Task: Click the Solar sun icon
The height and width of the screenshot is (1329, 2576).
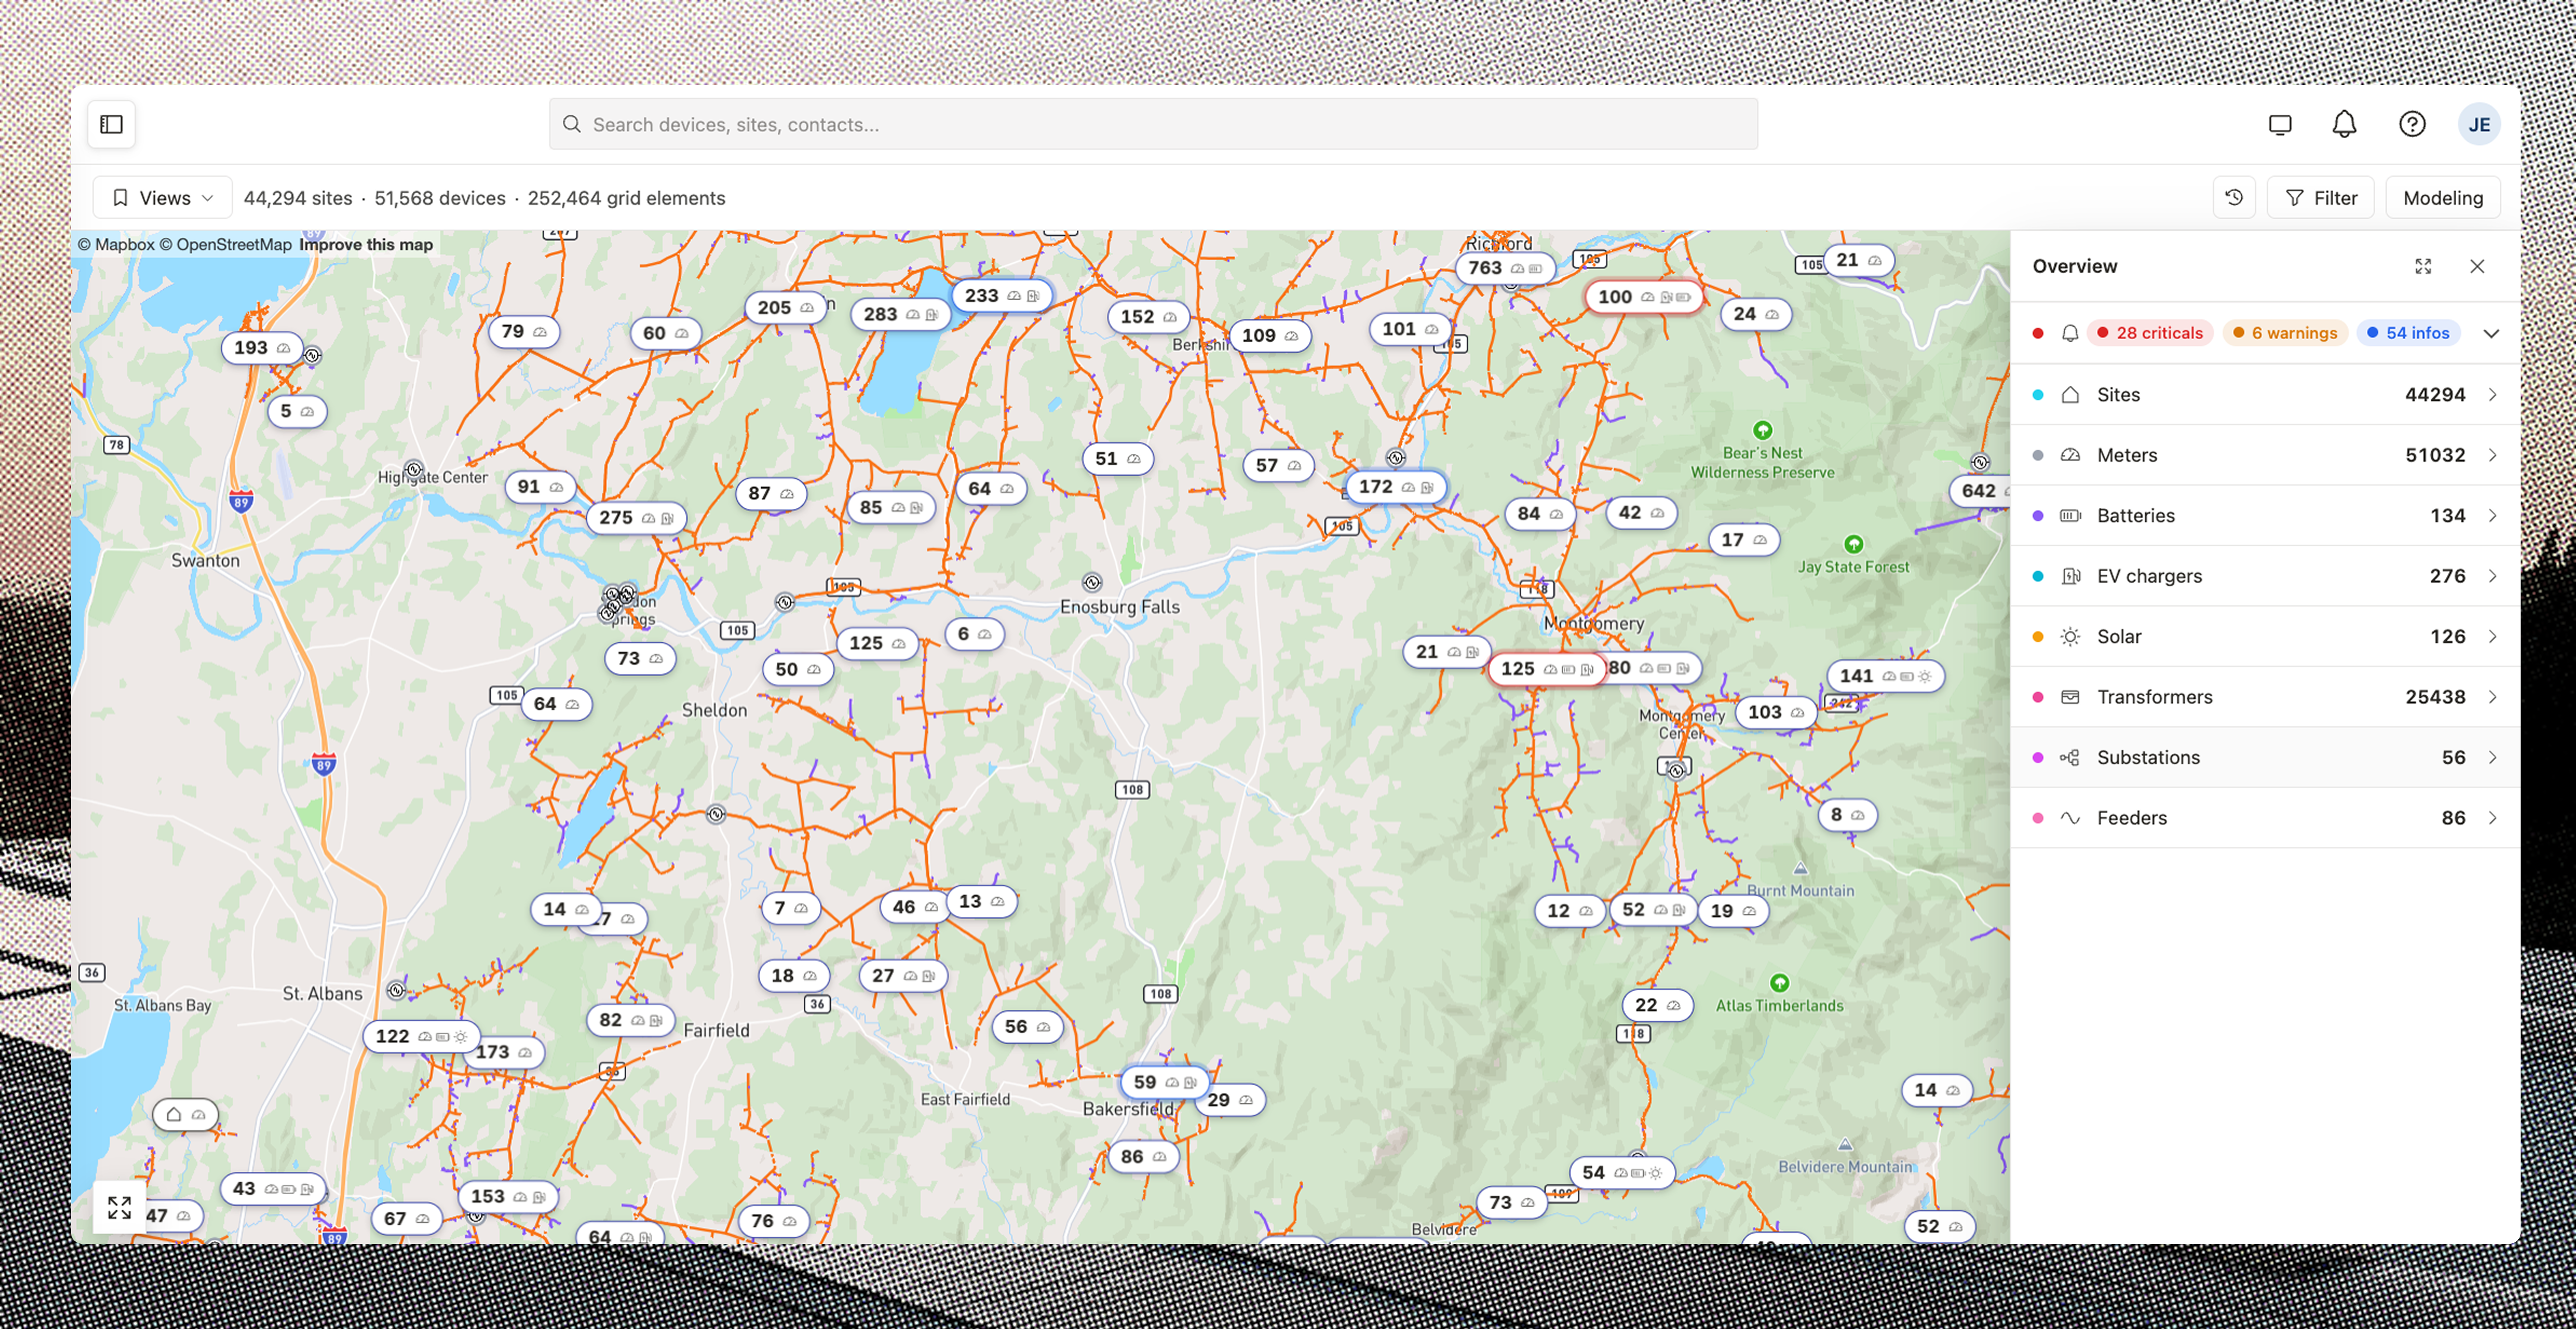Action: (2070, 637)
